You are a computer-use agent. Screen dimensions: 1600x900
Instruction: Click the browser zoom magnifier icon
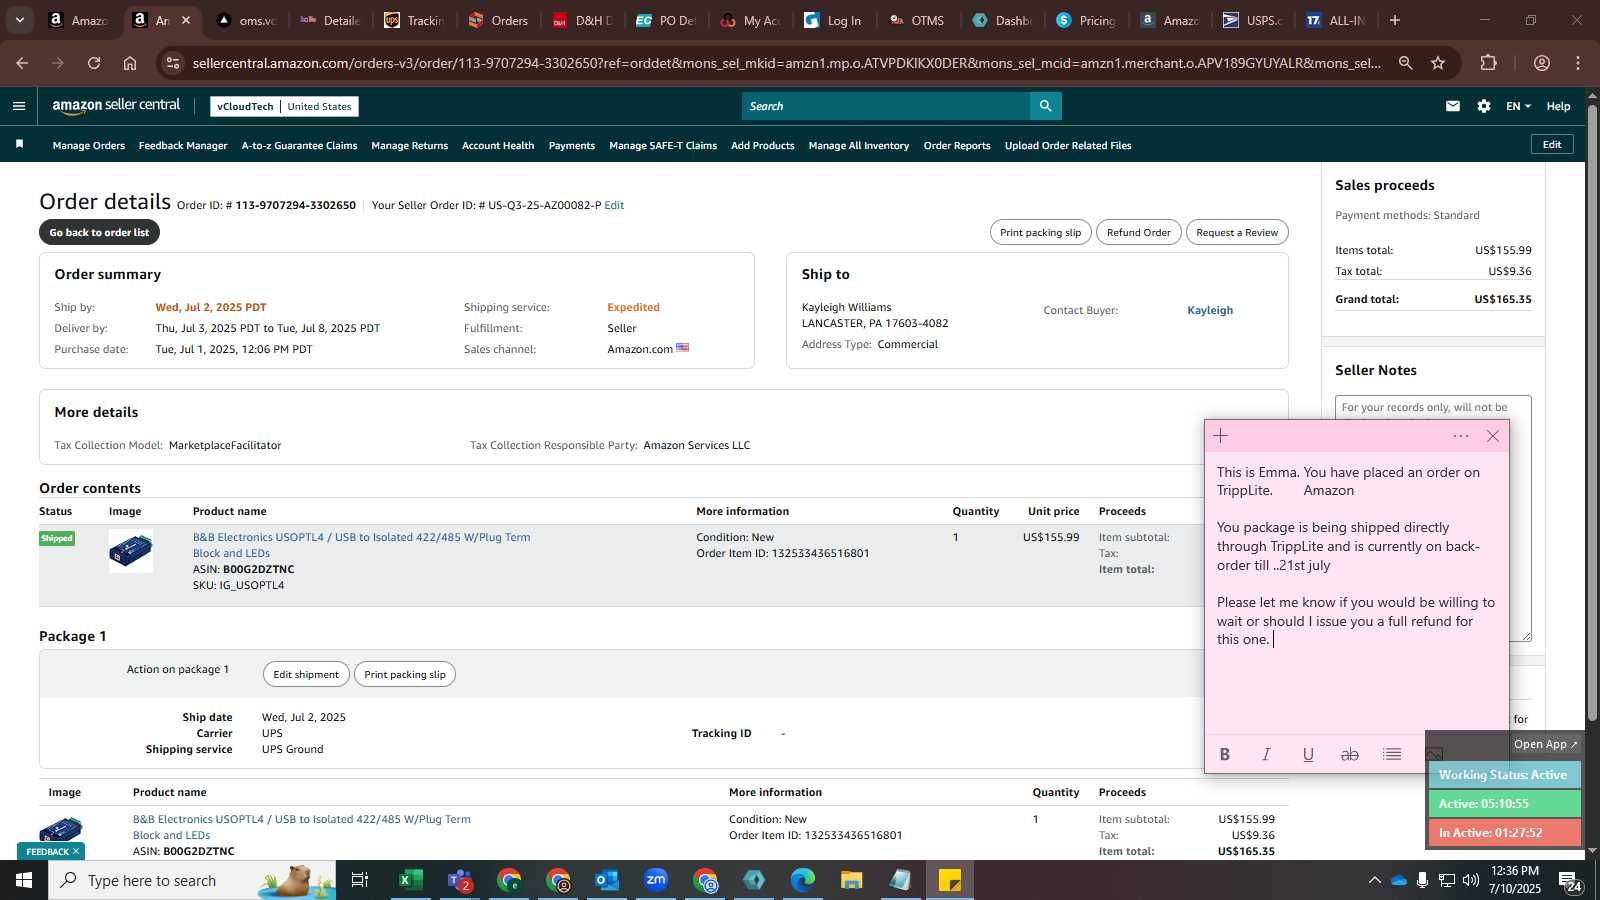pos(1406,63)
